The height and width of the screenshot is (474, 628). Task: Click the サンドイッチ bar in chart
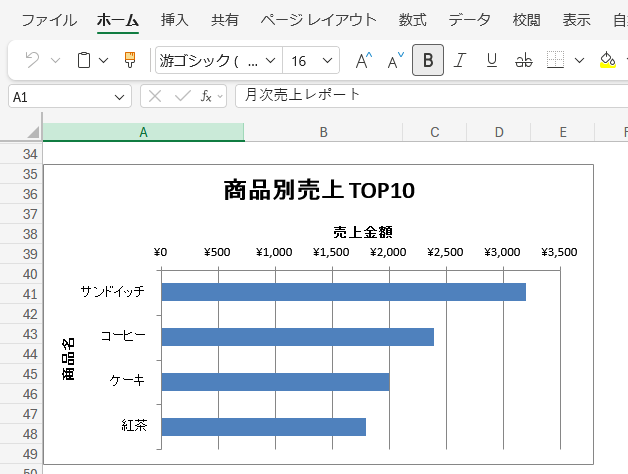[344, 292]
